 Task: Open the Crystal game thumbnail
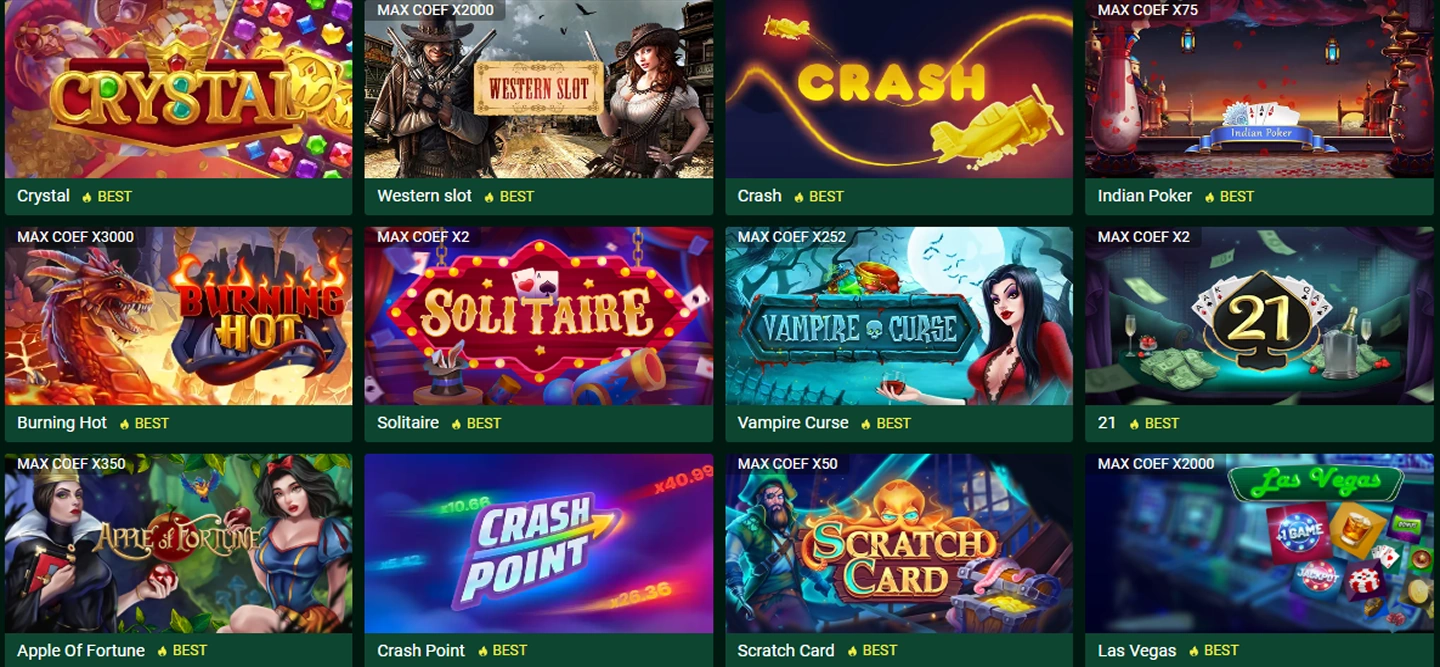[179, 89]
